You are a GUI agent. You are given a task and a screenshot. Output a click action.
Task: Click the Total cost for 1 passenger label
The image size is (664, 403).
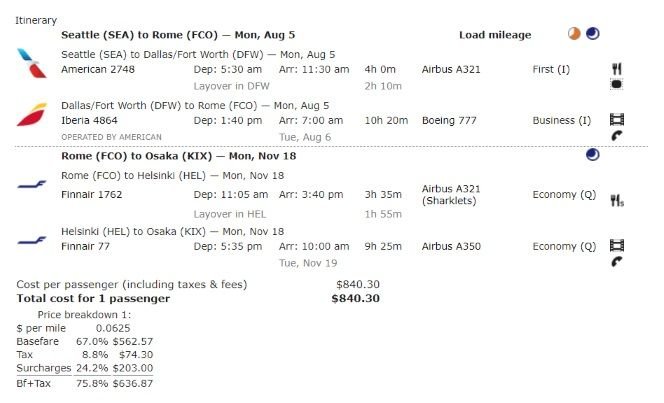pos(94,298)
